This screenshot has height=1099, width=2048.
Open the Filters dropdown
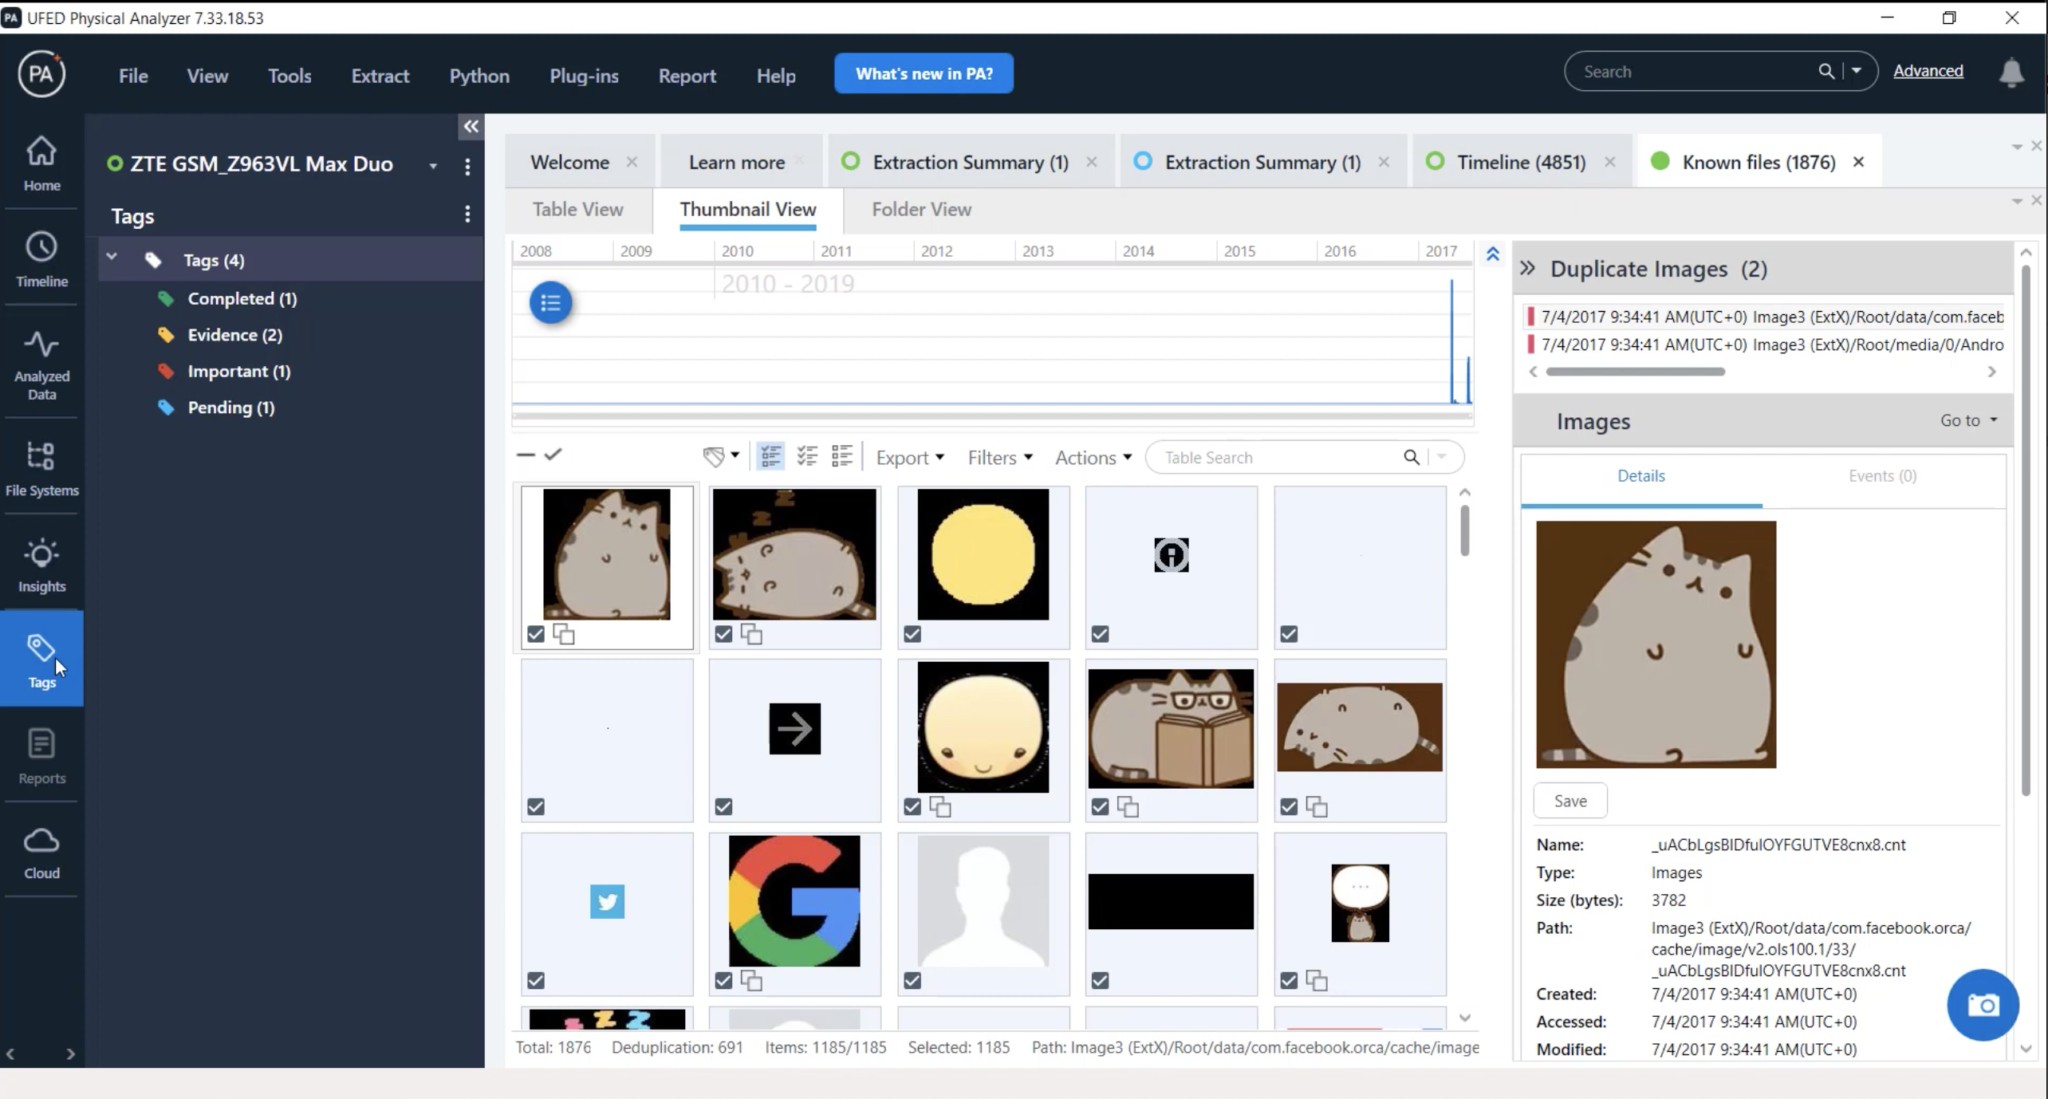click(999, 457)
